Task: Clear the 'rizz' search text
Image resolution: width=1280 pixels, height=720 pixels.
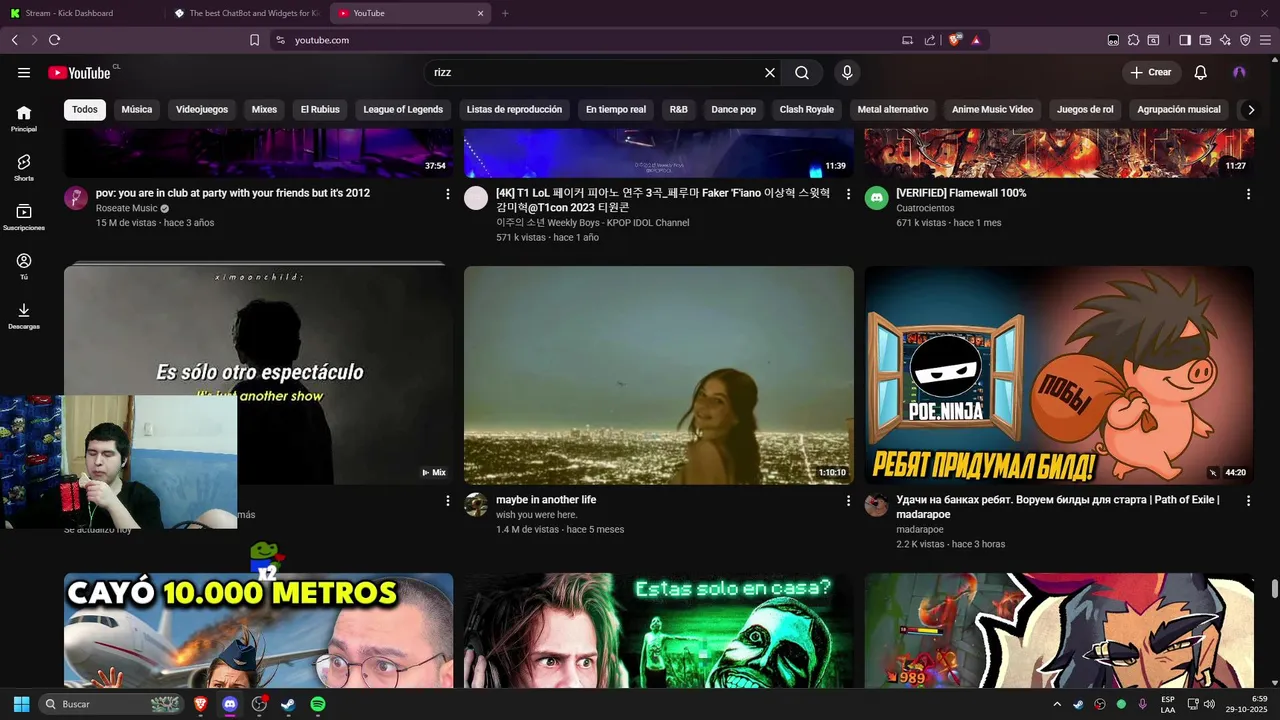Action: (770, 73)
